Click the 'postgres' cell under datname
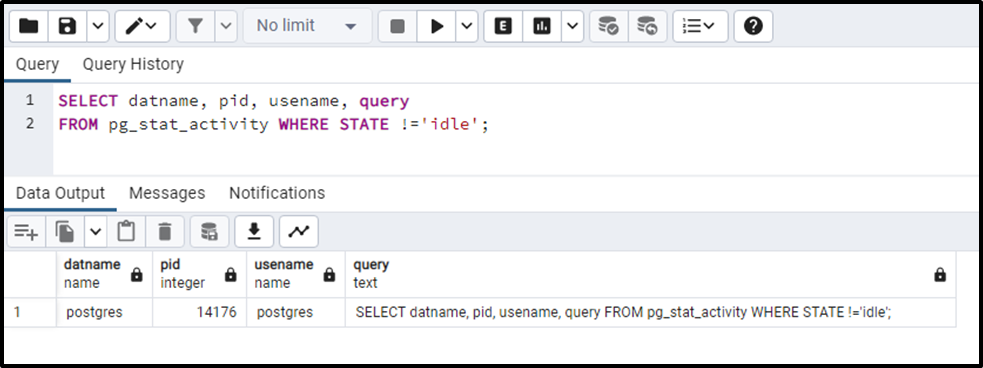This screenshot has height=368, width=983. [105, 312]
